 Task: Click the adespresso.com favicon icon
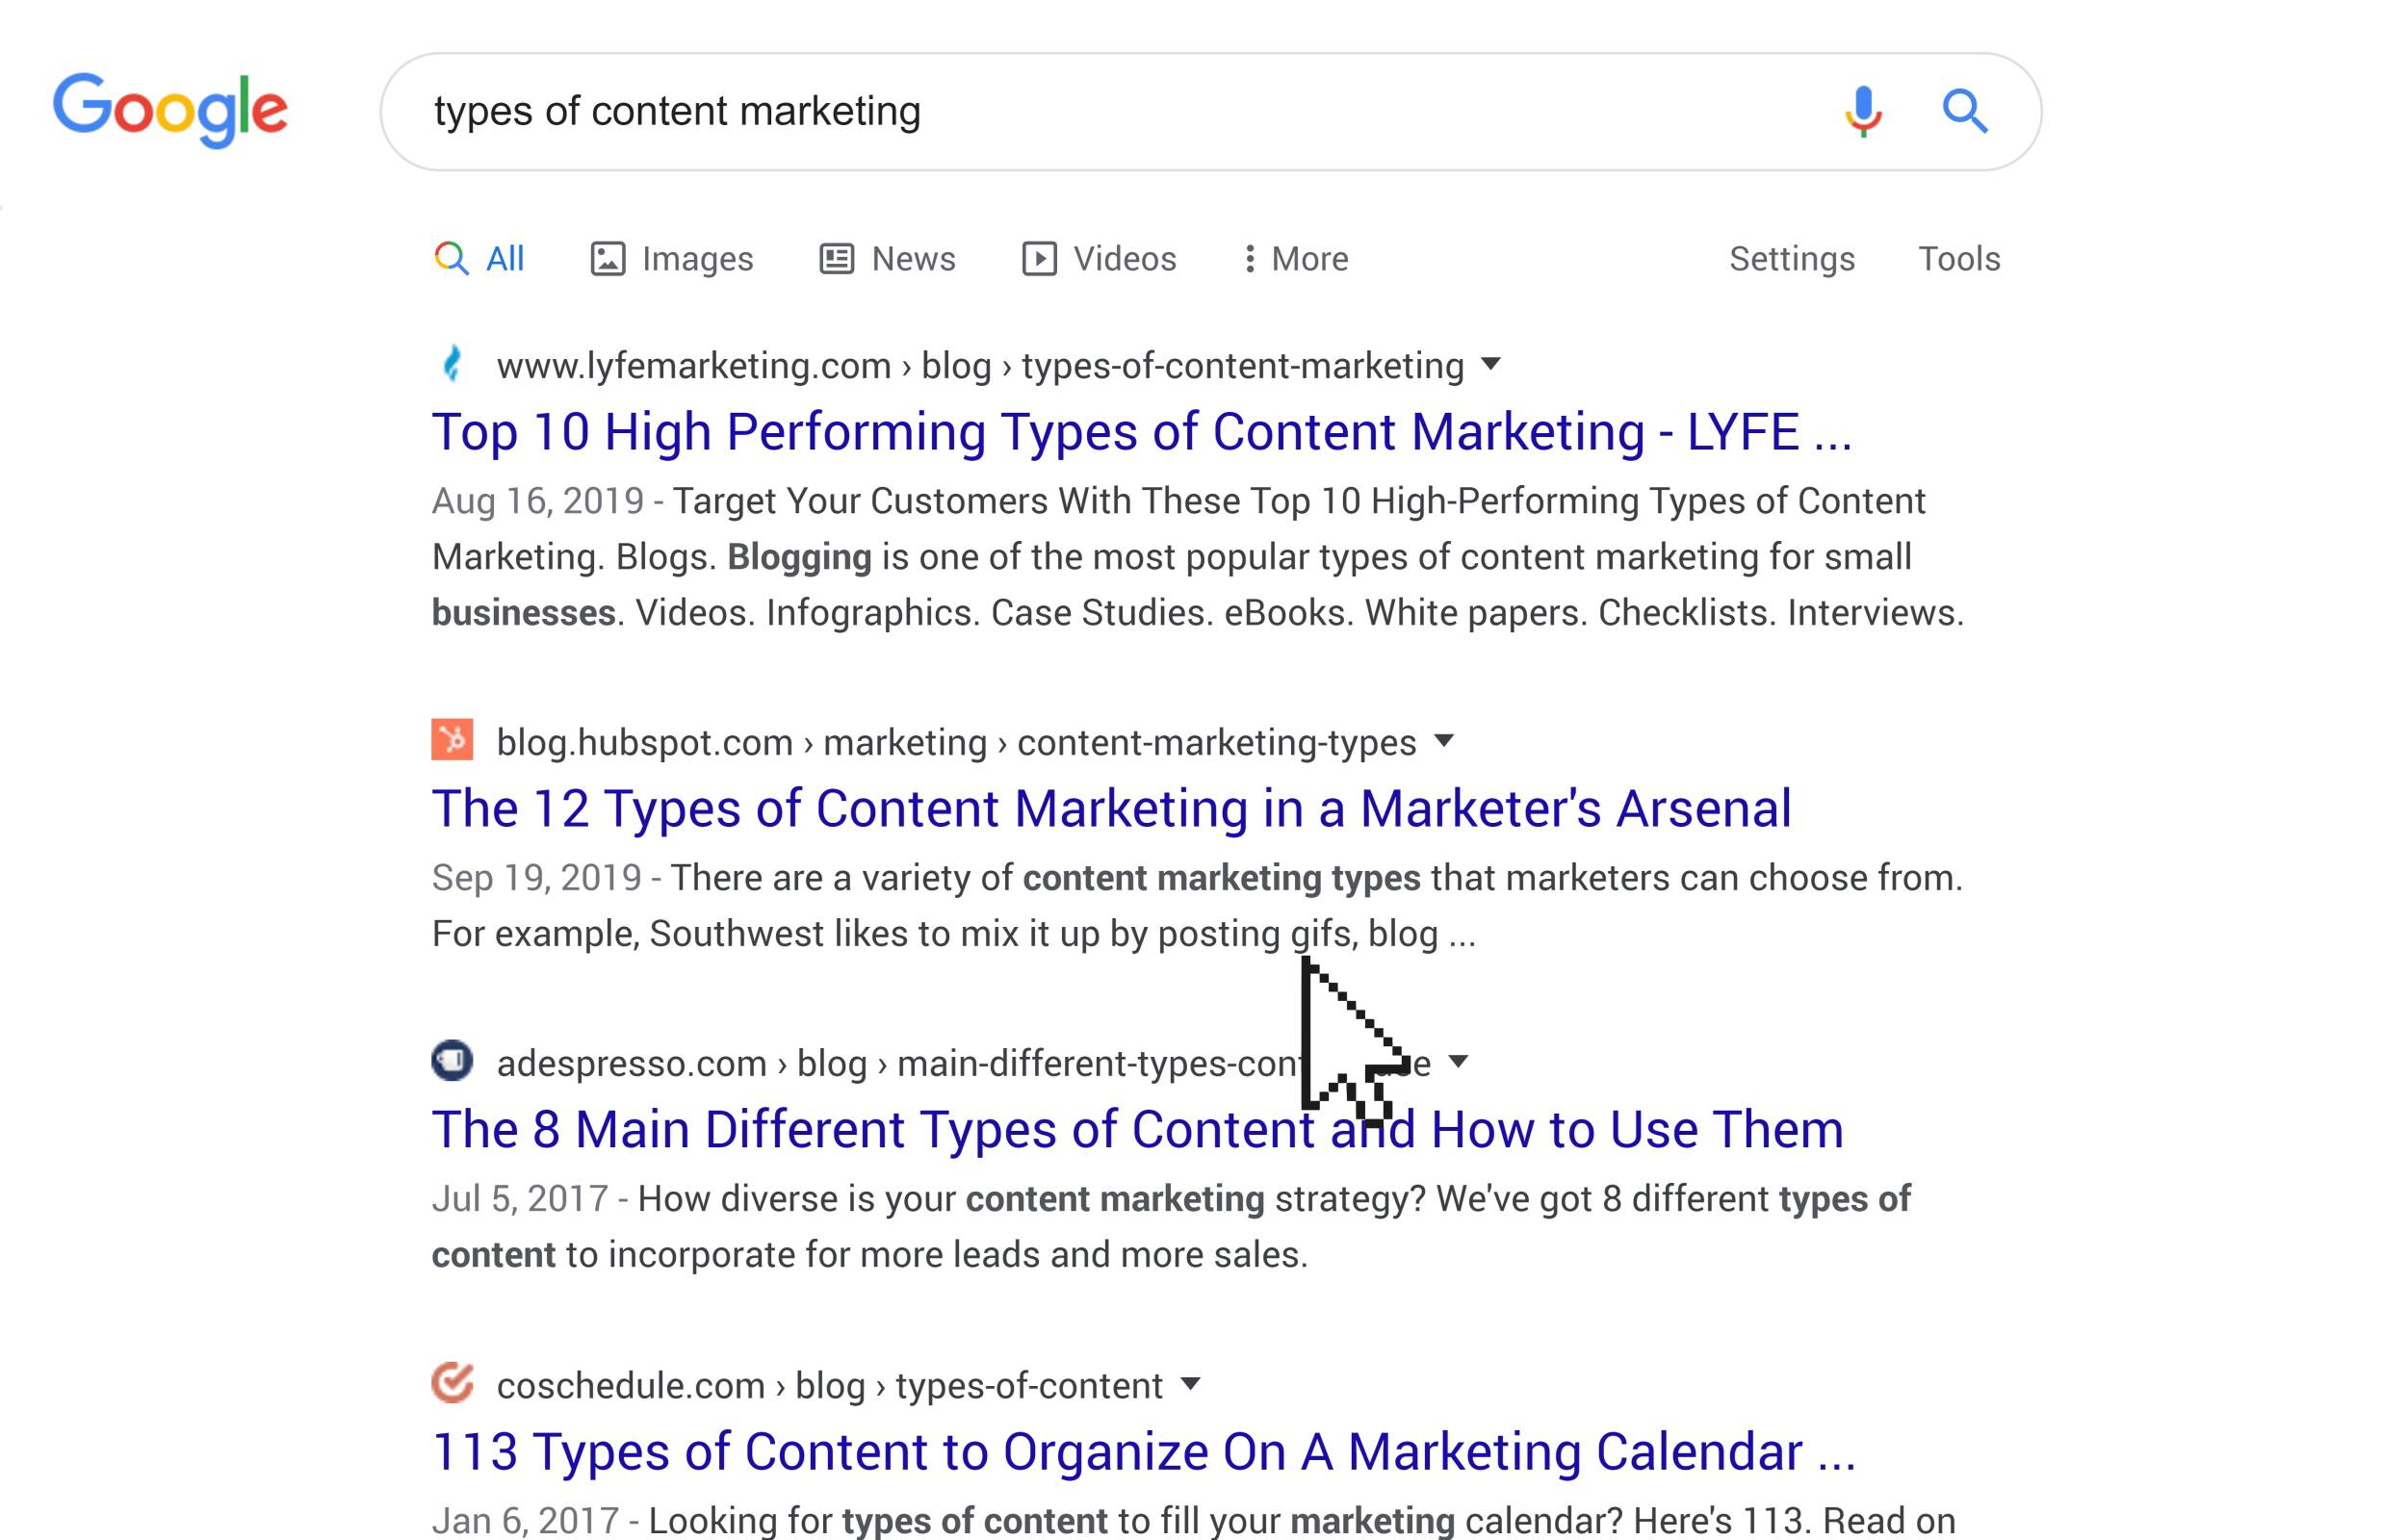pos(453,1063)
